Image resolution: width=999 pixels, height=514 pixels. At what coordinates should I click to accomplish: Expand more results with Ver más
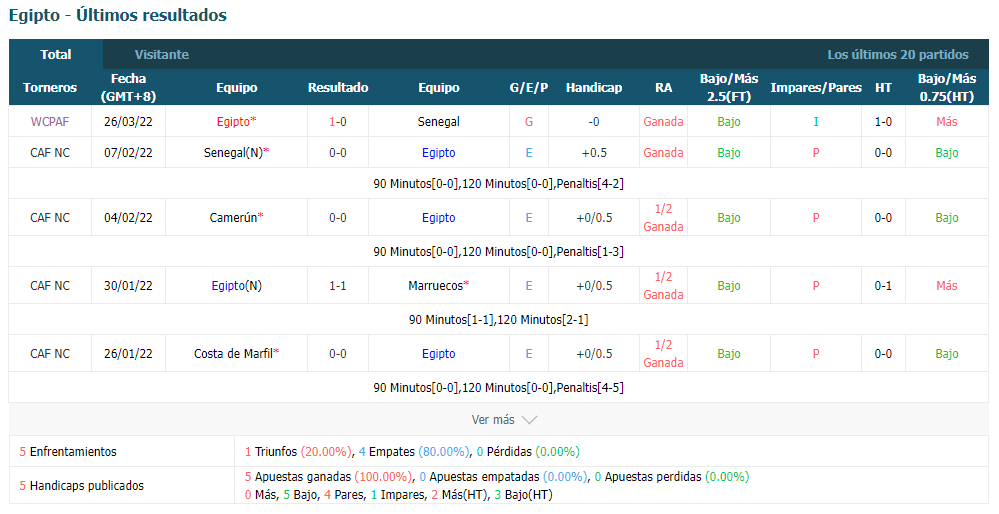point(504,420)
